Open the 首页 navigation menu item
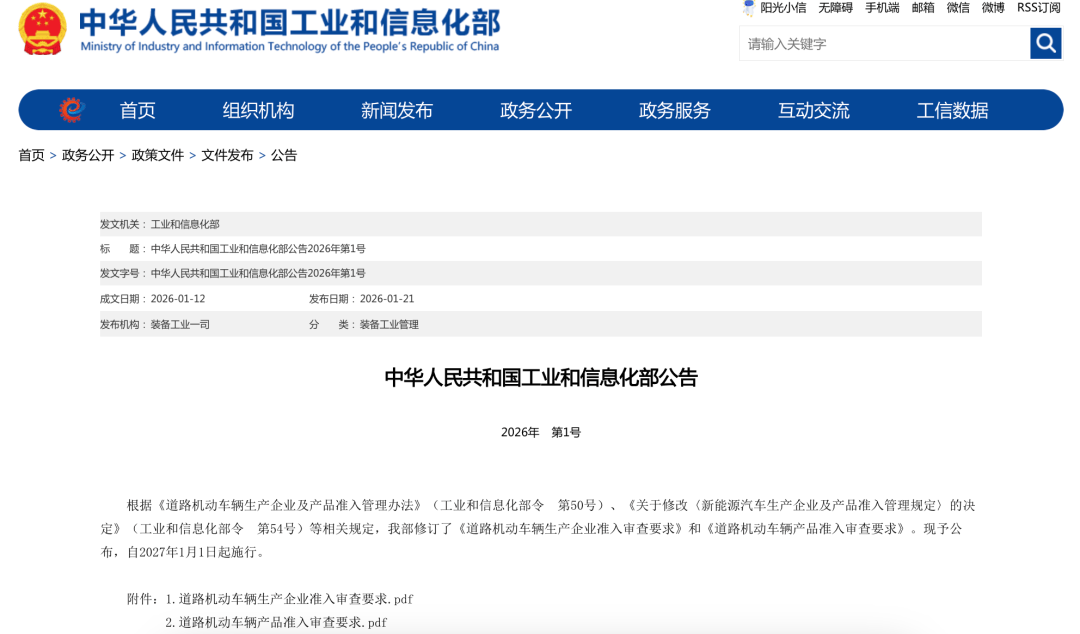 tap(138, 110)
